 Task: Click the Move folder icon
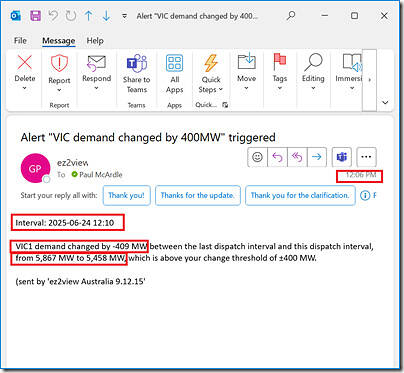(247, 61)
